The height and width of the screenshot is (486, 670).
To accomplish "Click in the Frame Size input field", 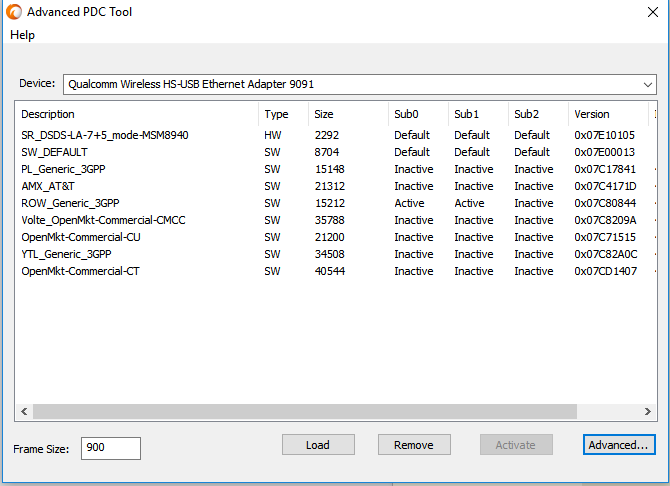I will pyautogui.click(x=111, y=448).
